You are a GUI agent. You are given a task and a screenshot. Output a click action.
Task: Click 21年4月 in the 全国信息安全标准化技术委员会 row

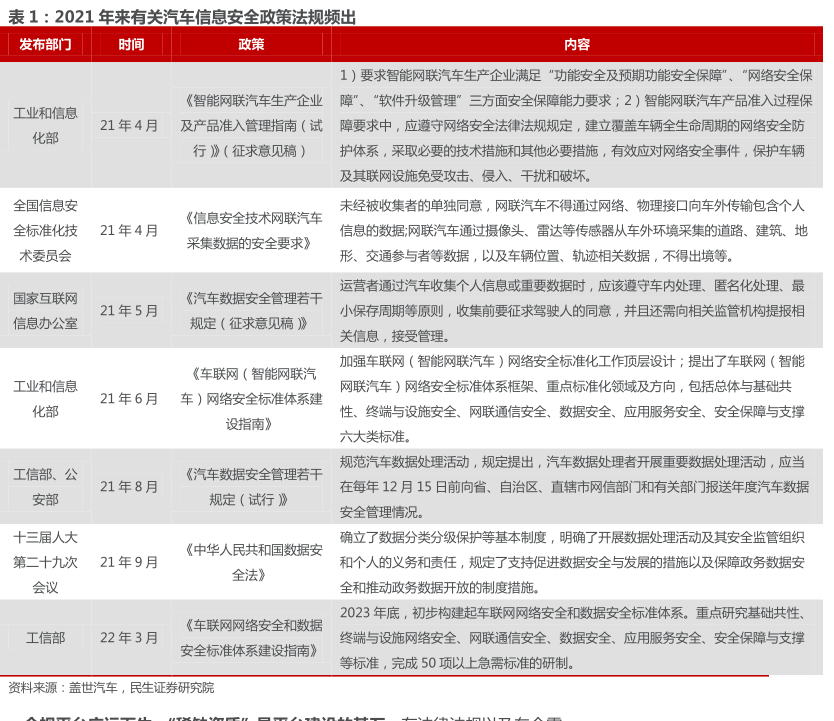(129, 230)
